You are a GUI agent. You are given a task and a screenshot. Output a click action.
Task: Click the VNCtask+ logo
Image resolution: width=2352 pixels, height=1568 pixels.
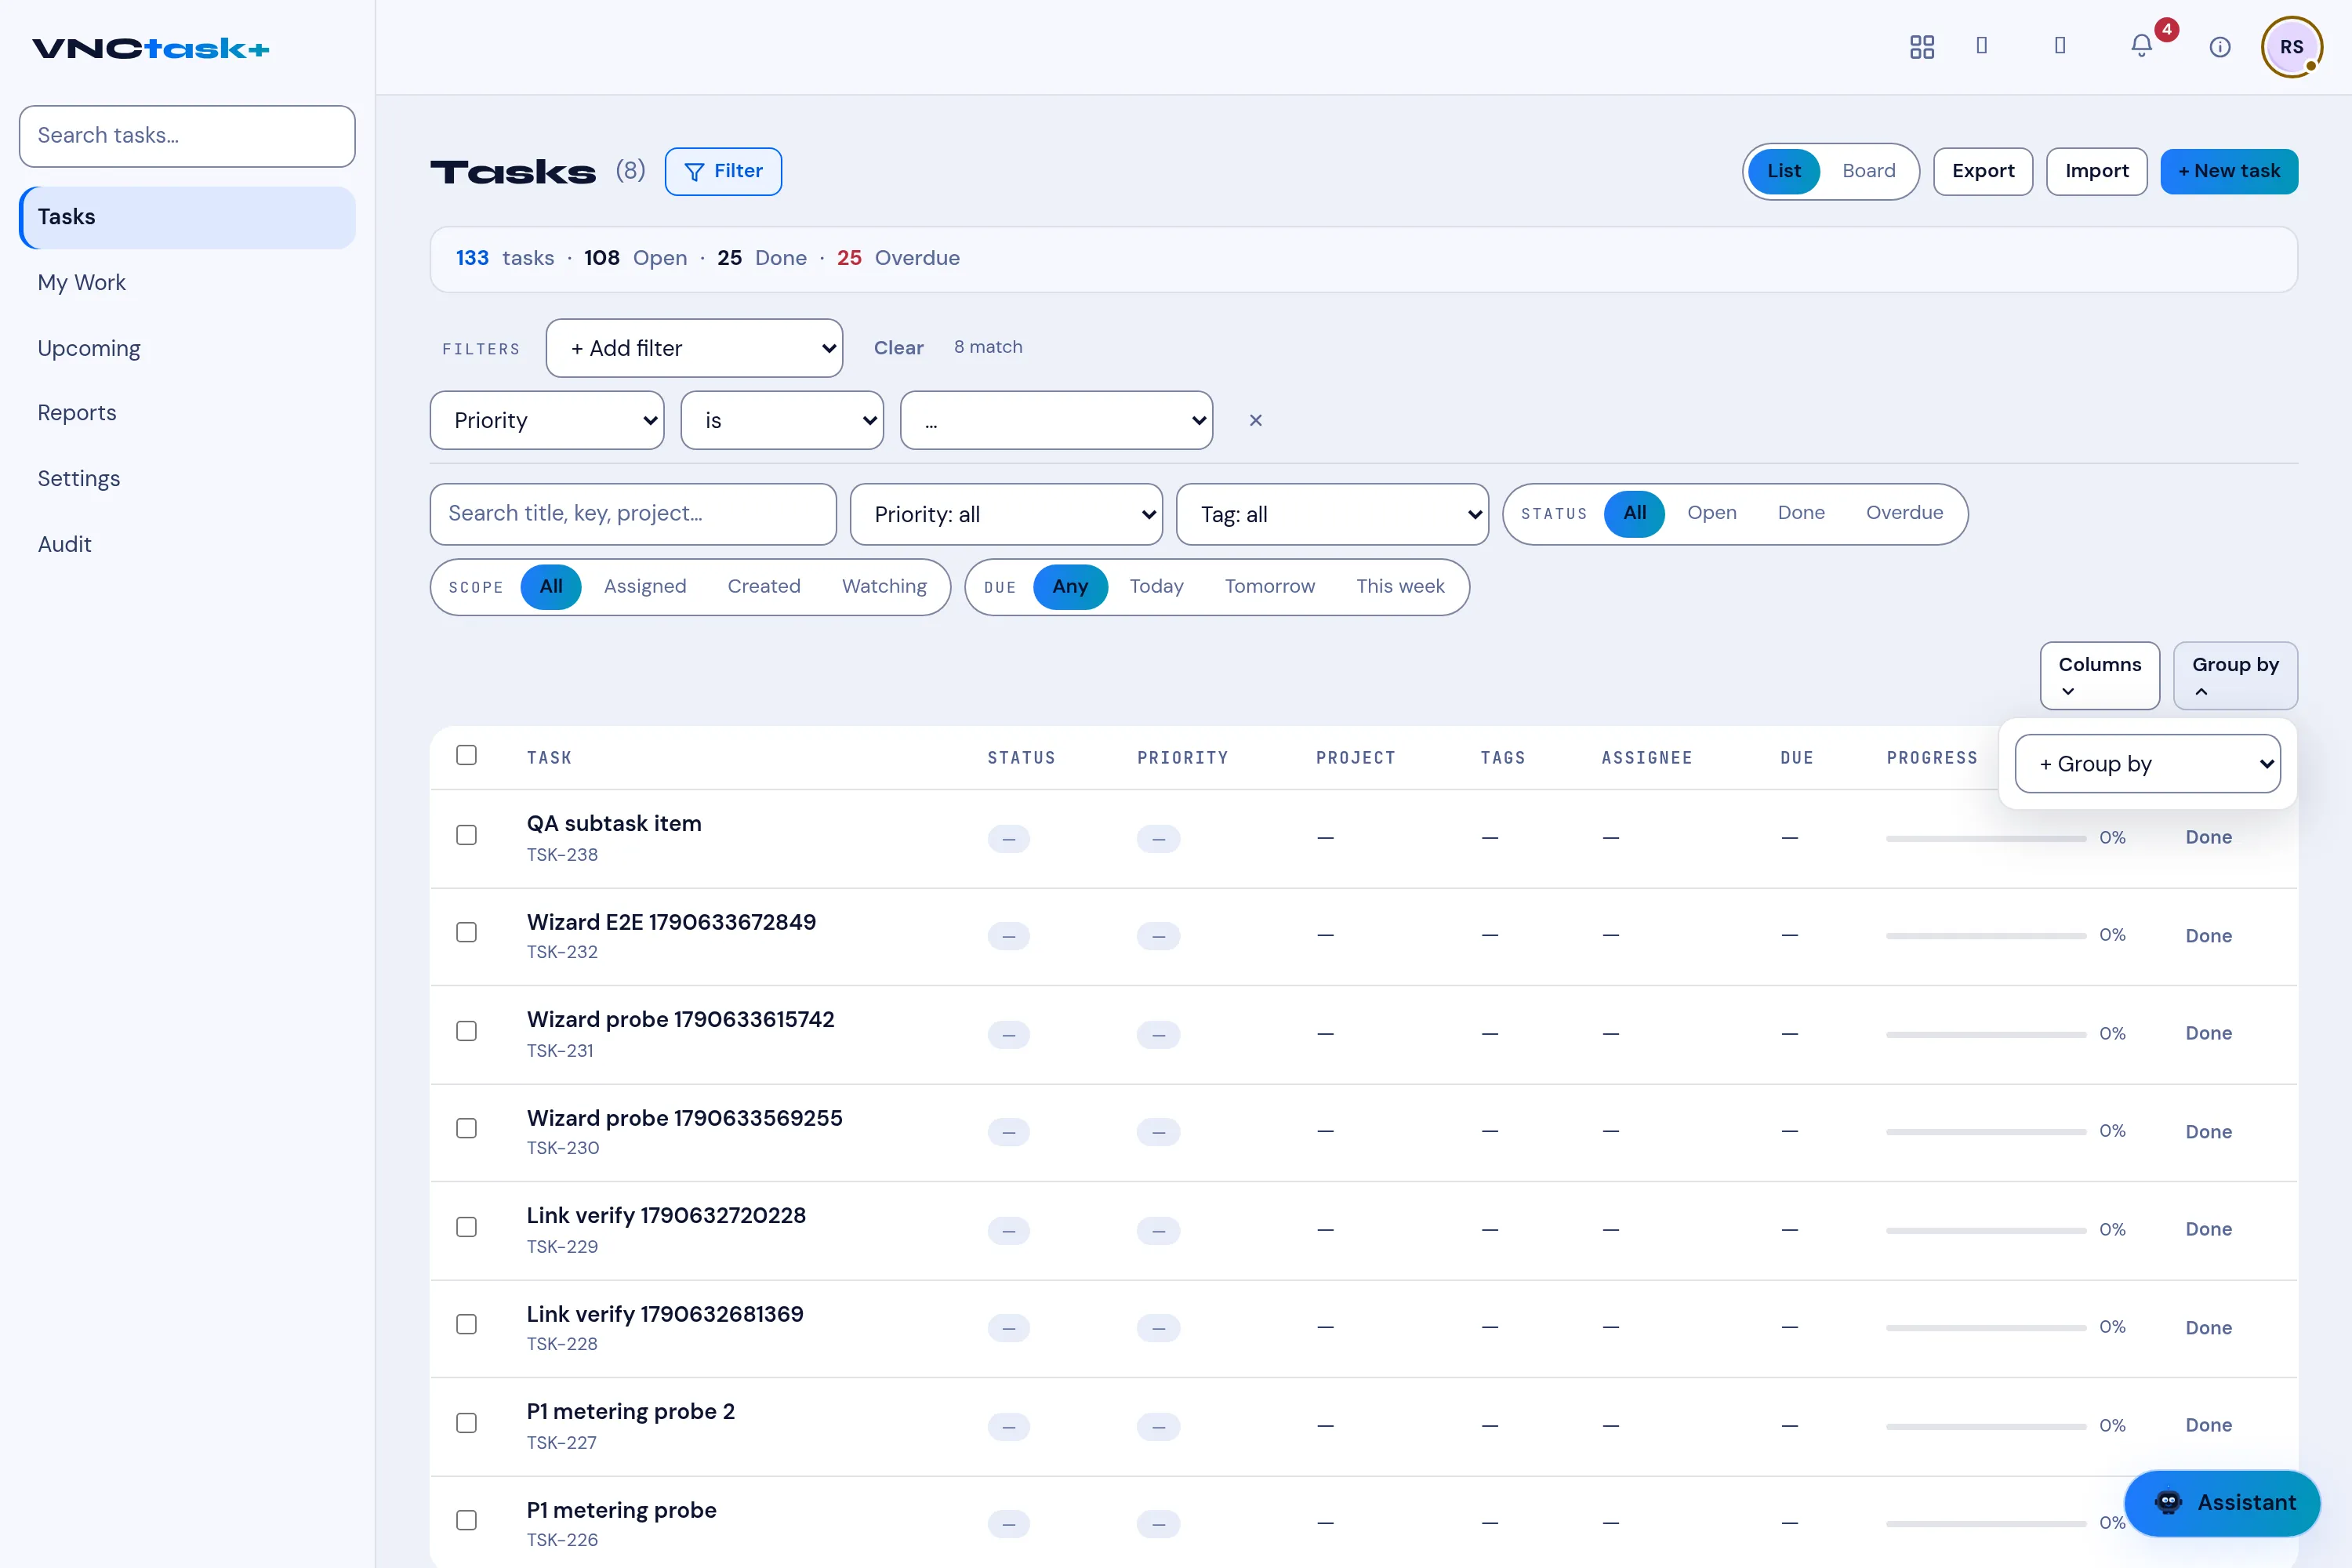coord(151,48)
